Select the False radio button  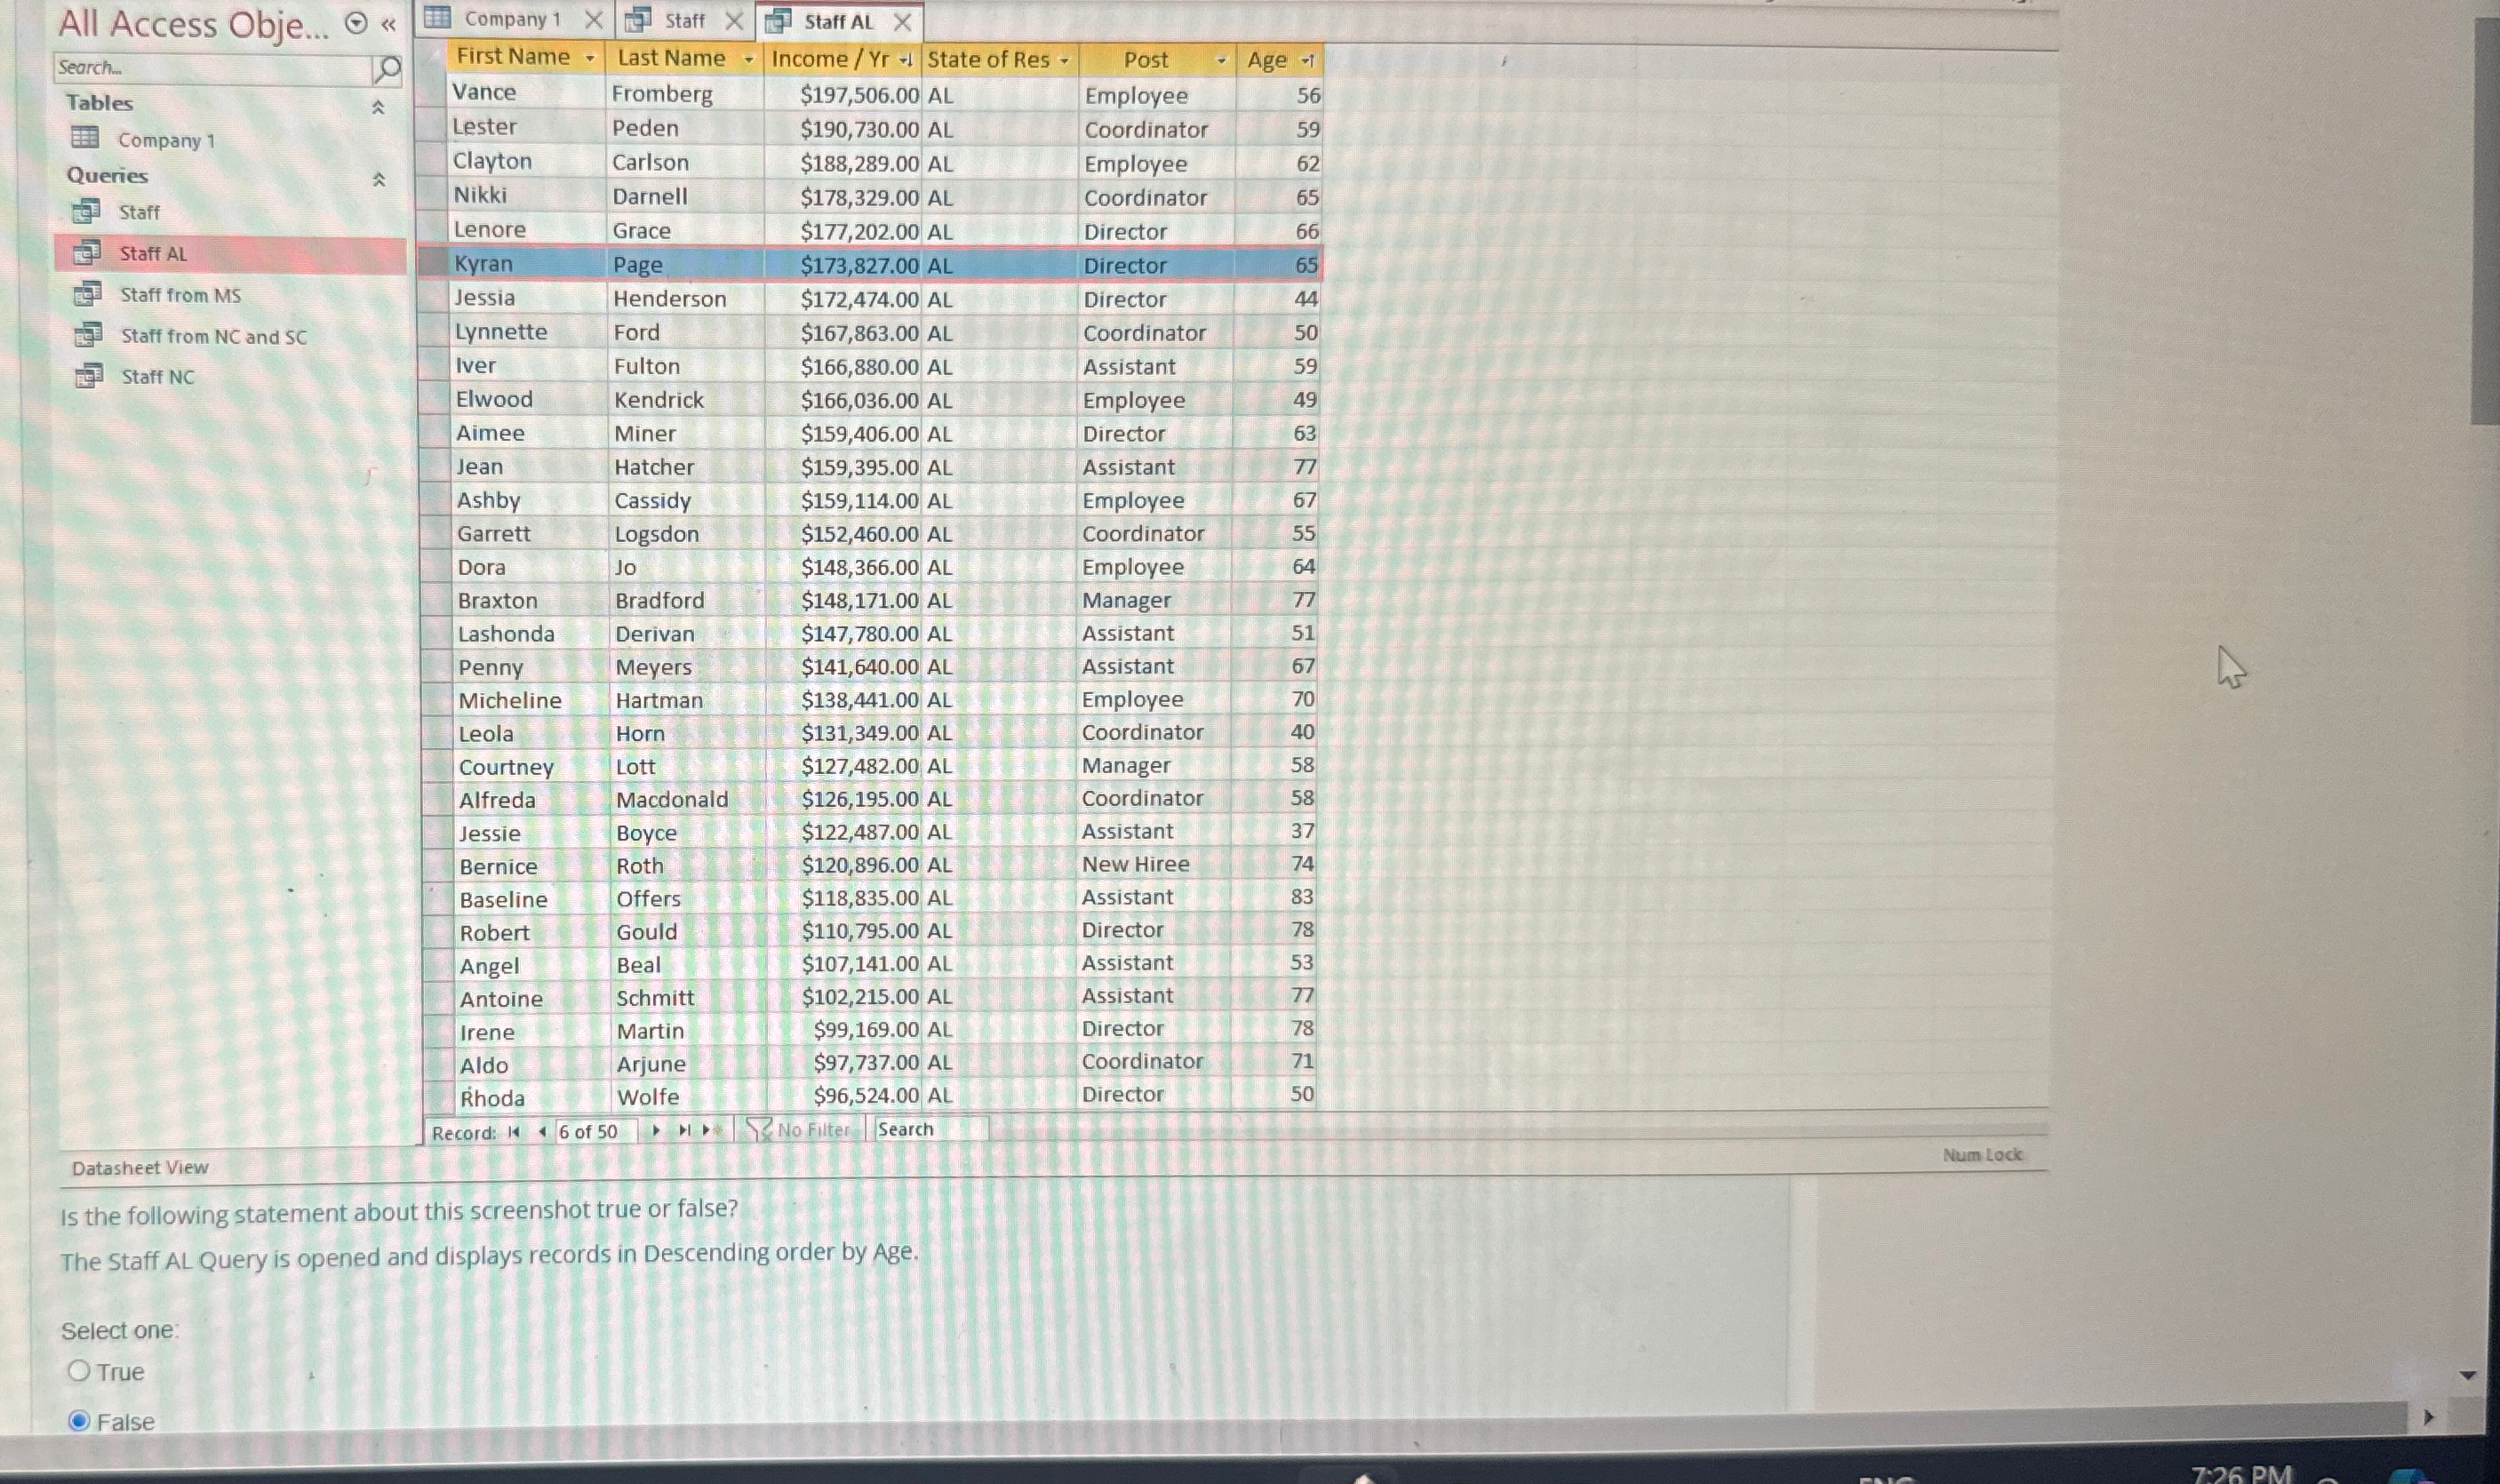(78, 1421)
